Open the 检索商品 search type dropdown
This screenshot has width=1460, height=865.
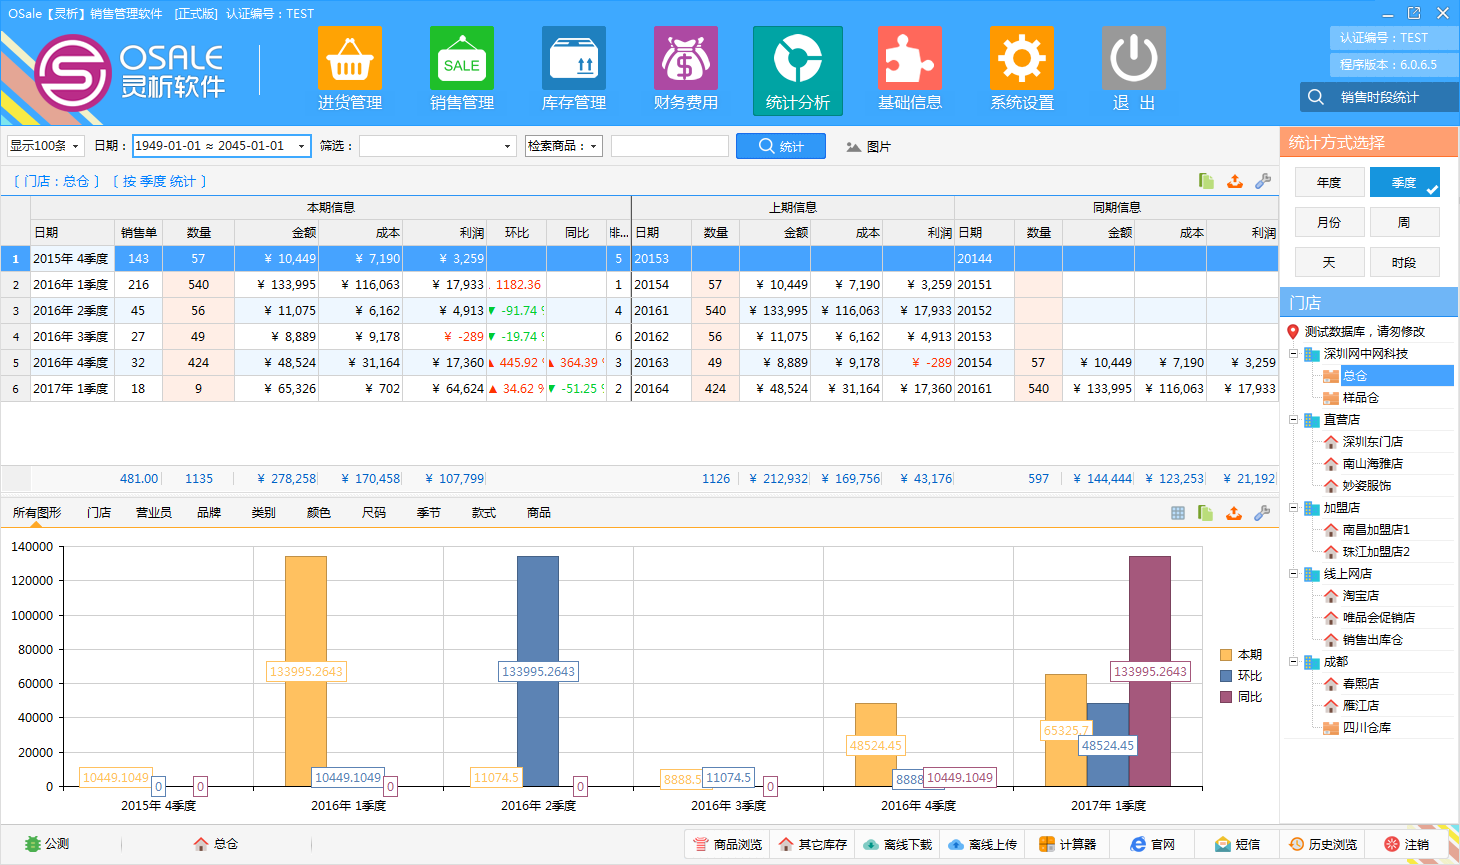click(x=563, y=146)
